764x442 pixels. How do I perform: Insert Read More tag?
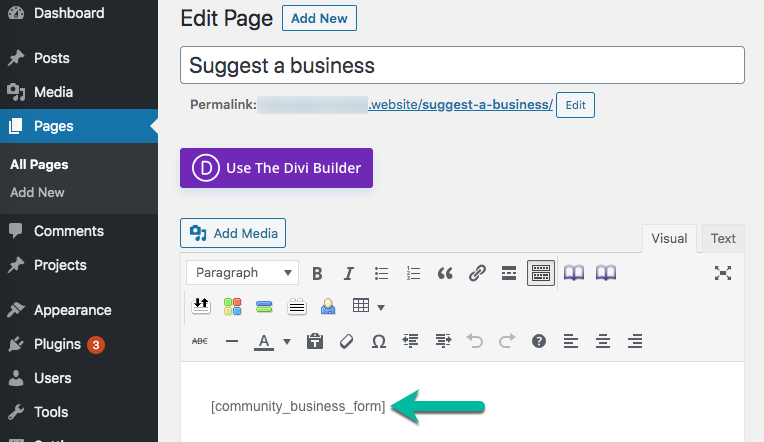coord(509,273)
